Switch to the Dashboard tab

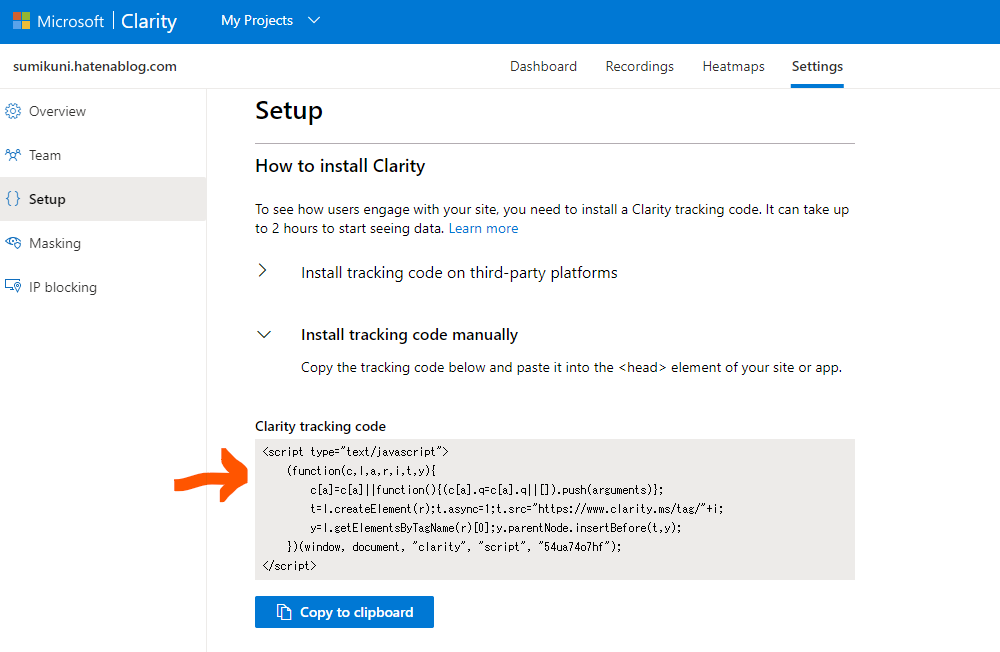543,66
